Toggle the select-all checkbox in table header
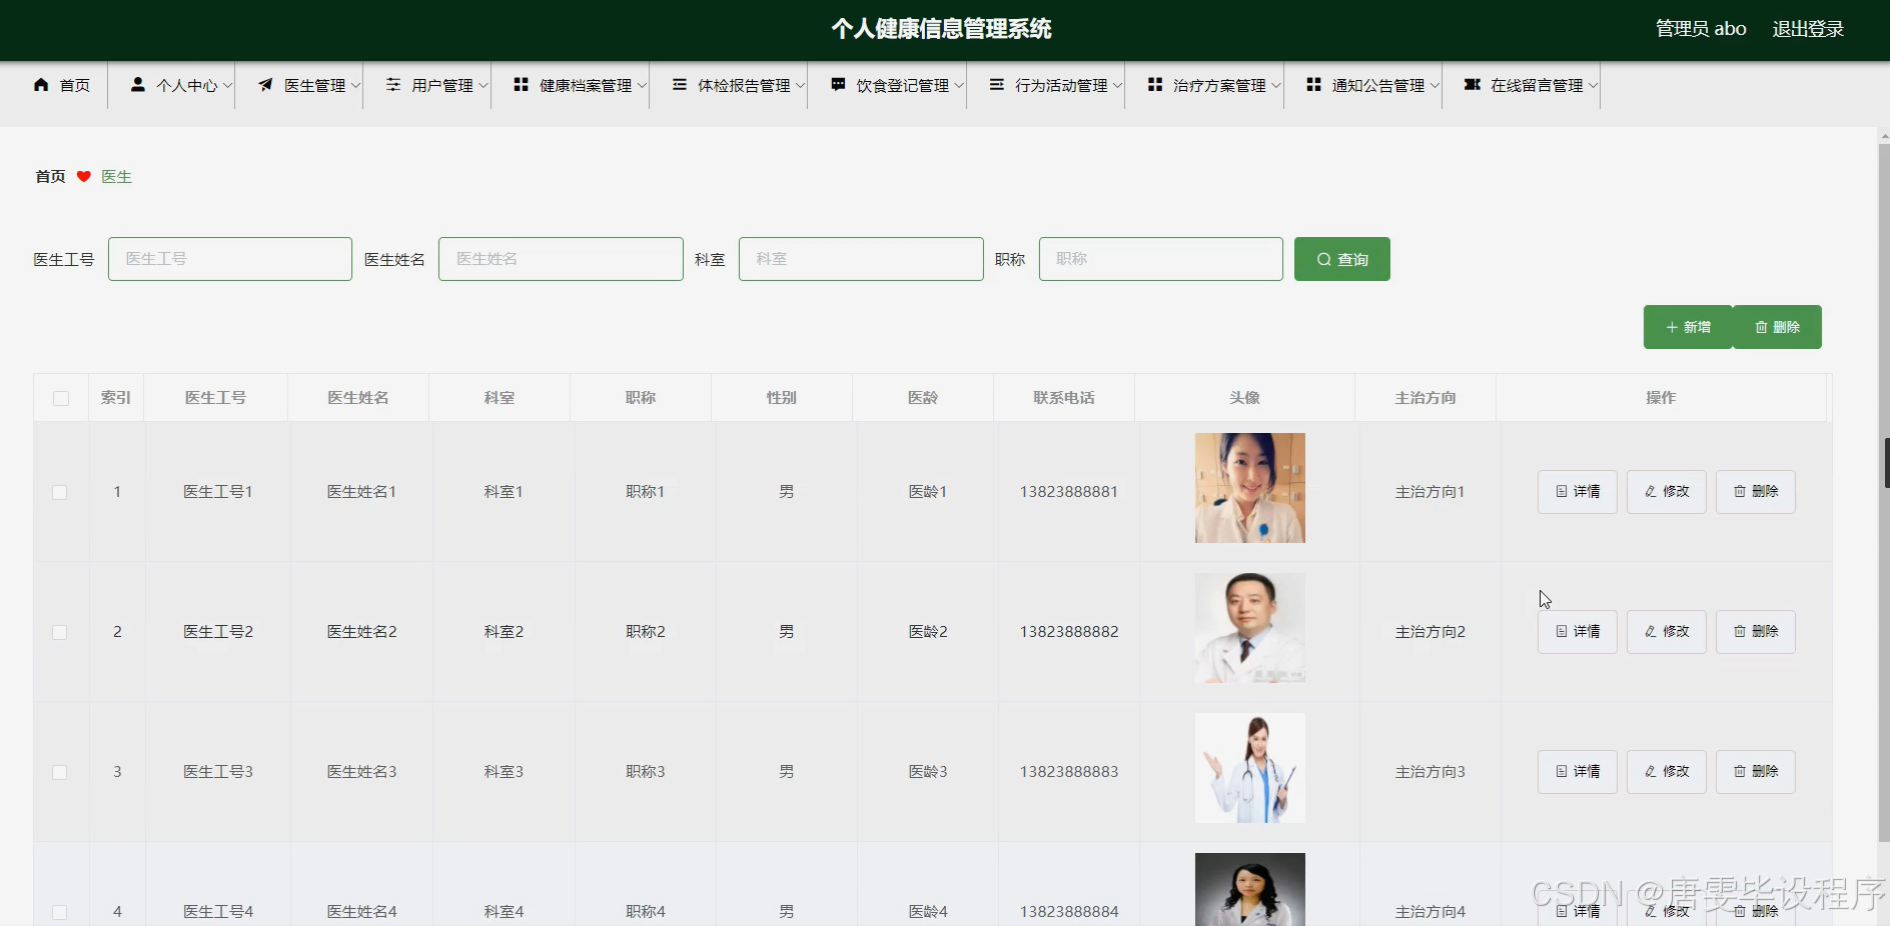Screen dimensions: 1890x926 coord(61,398)
